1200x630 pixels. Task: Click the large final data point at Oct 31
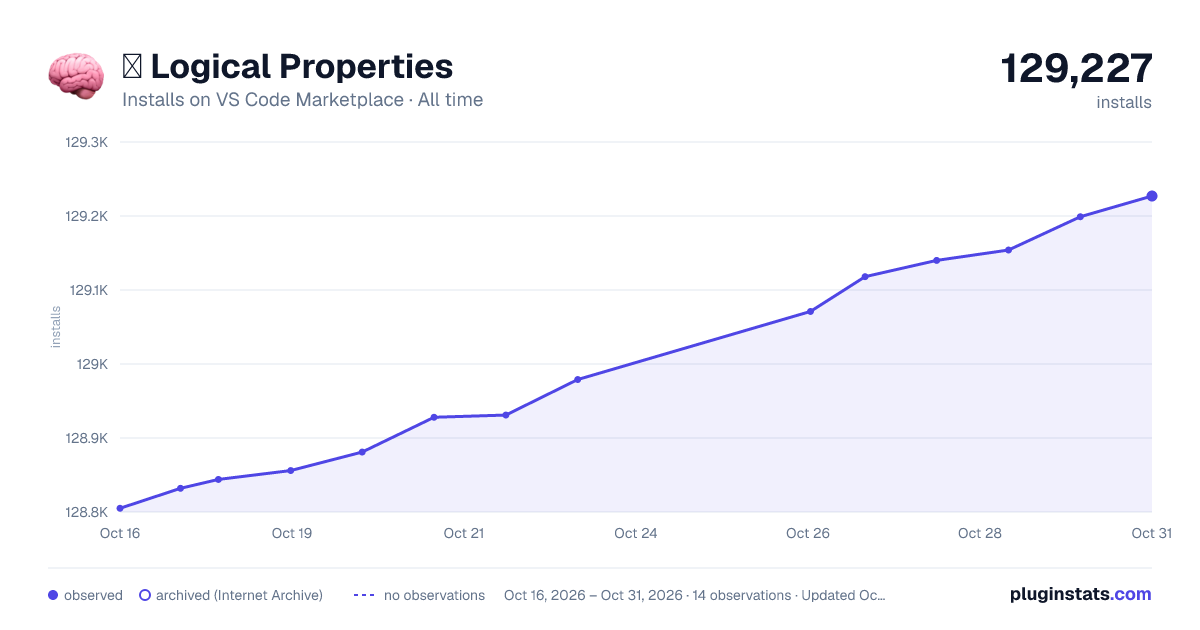[x=1152, y=196]
